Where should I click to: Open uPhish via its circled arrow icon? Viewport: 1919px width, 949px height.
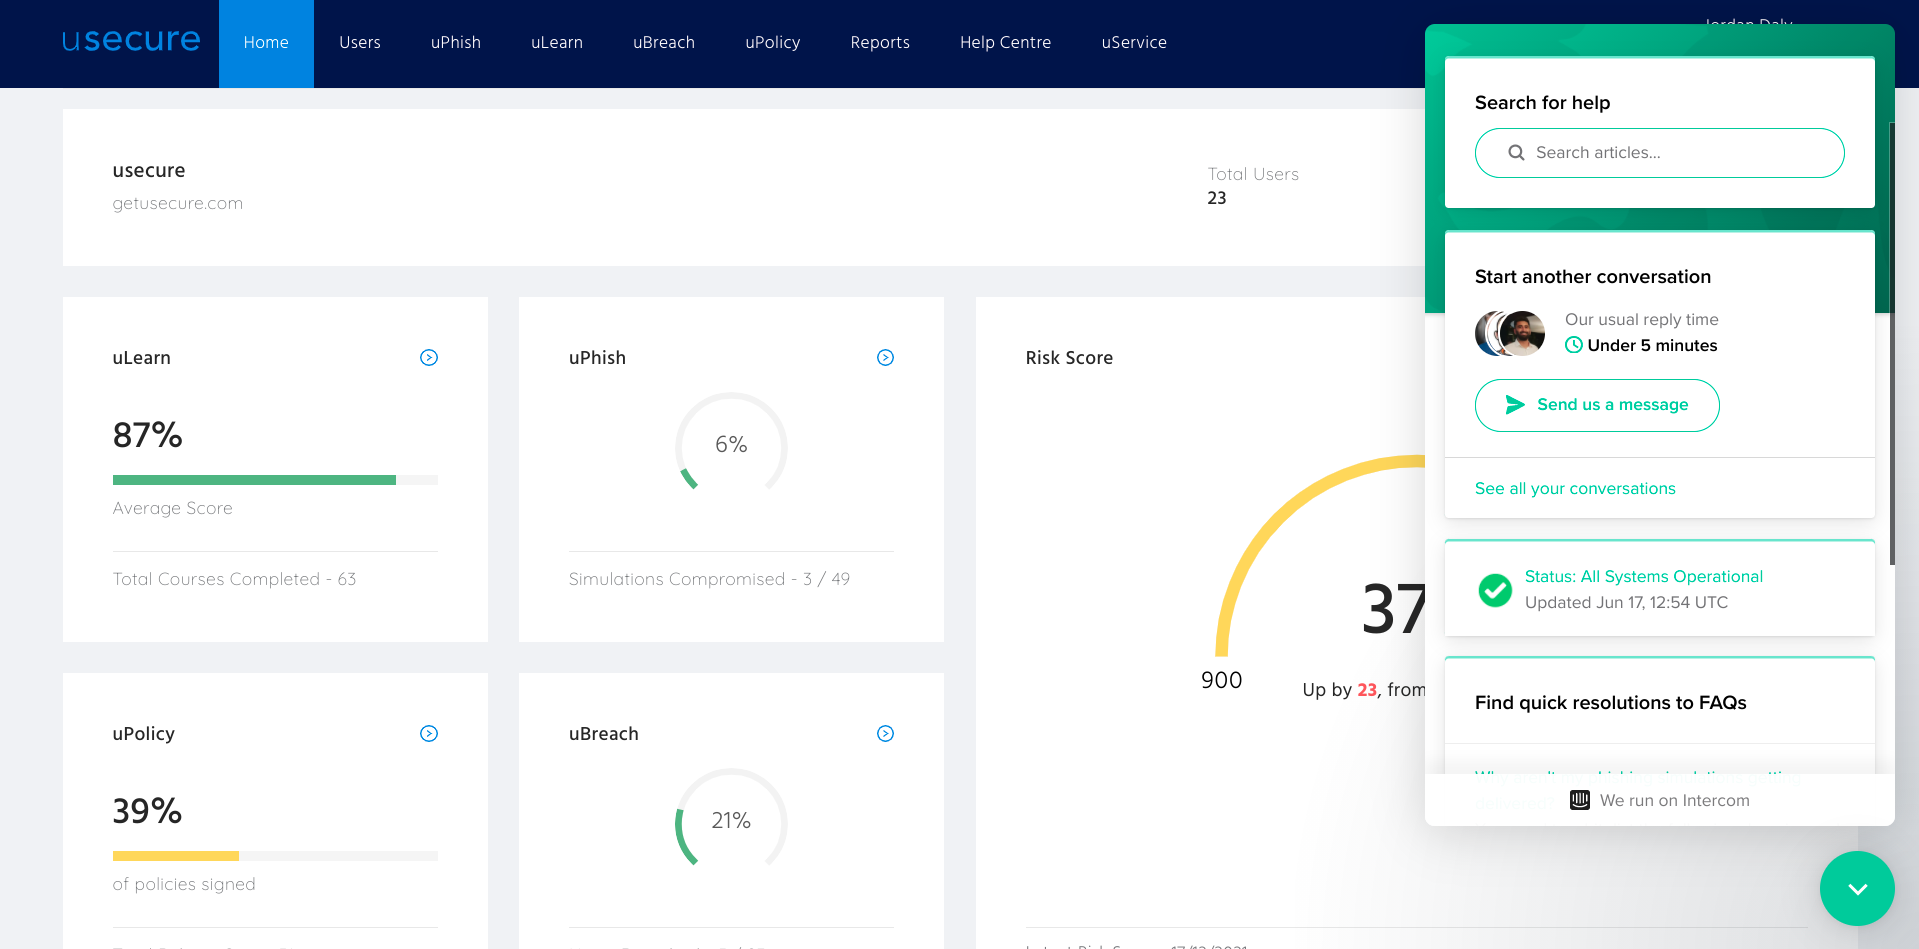click(885, 357)
